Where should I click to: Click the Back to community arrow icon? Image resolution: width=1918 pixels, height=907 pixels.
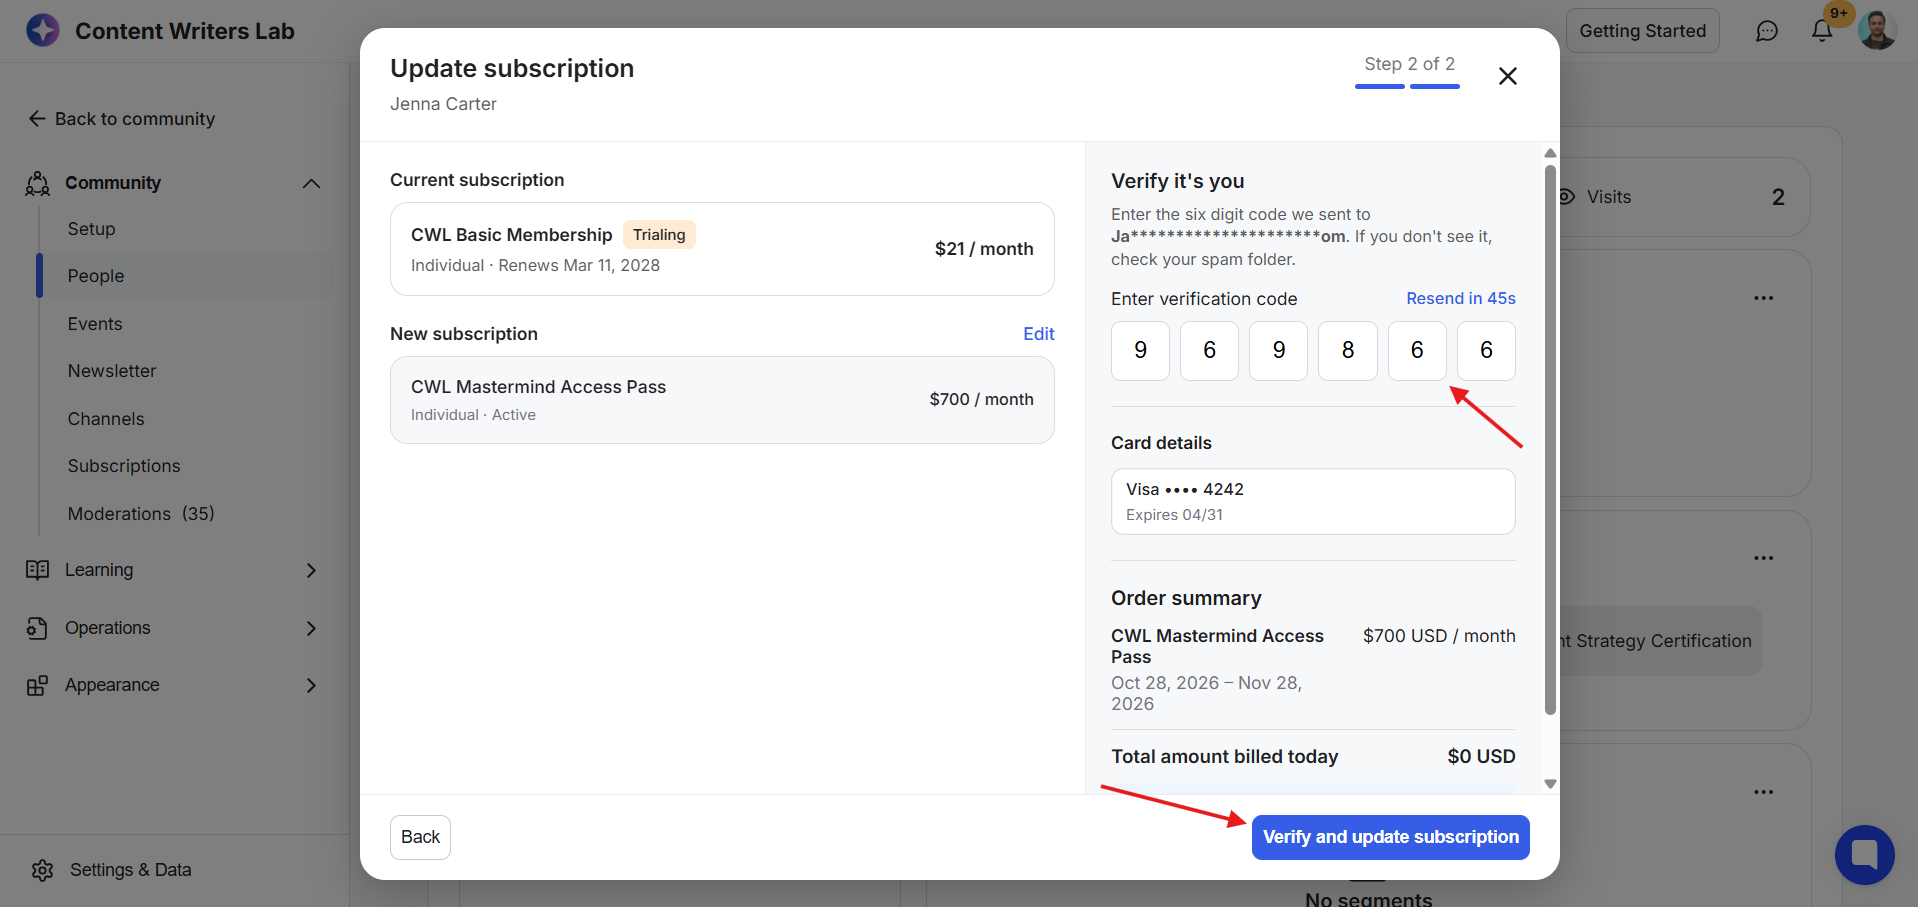point(37,119)
